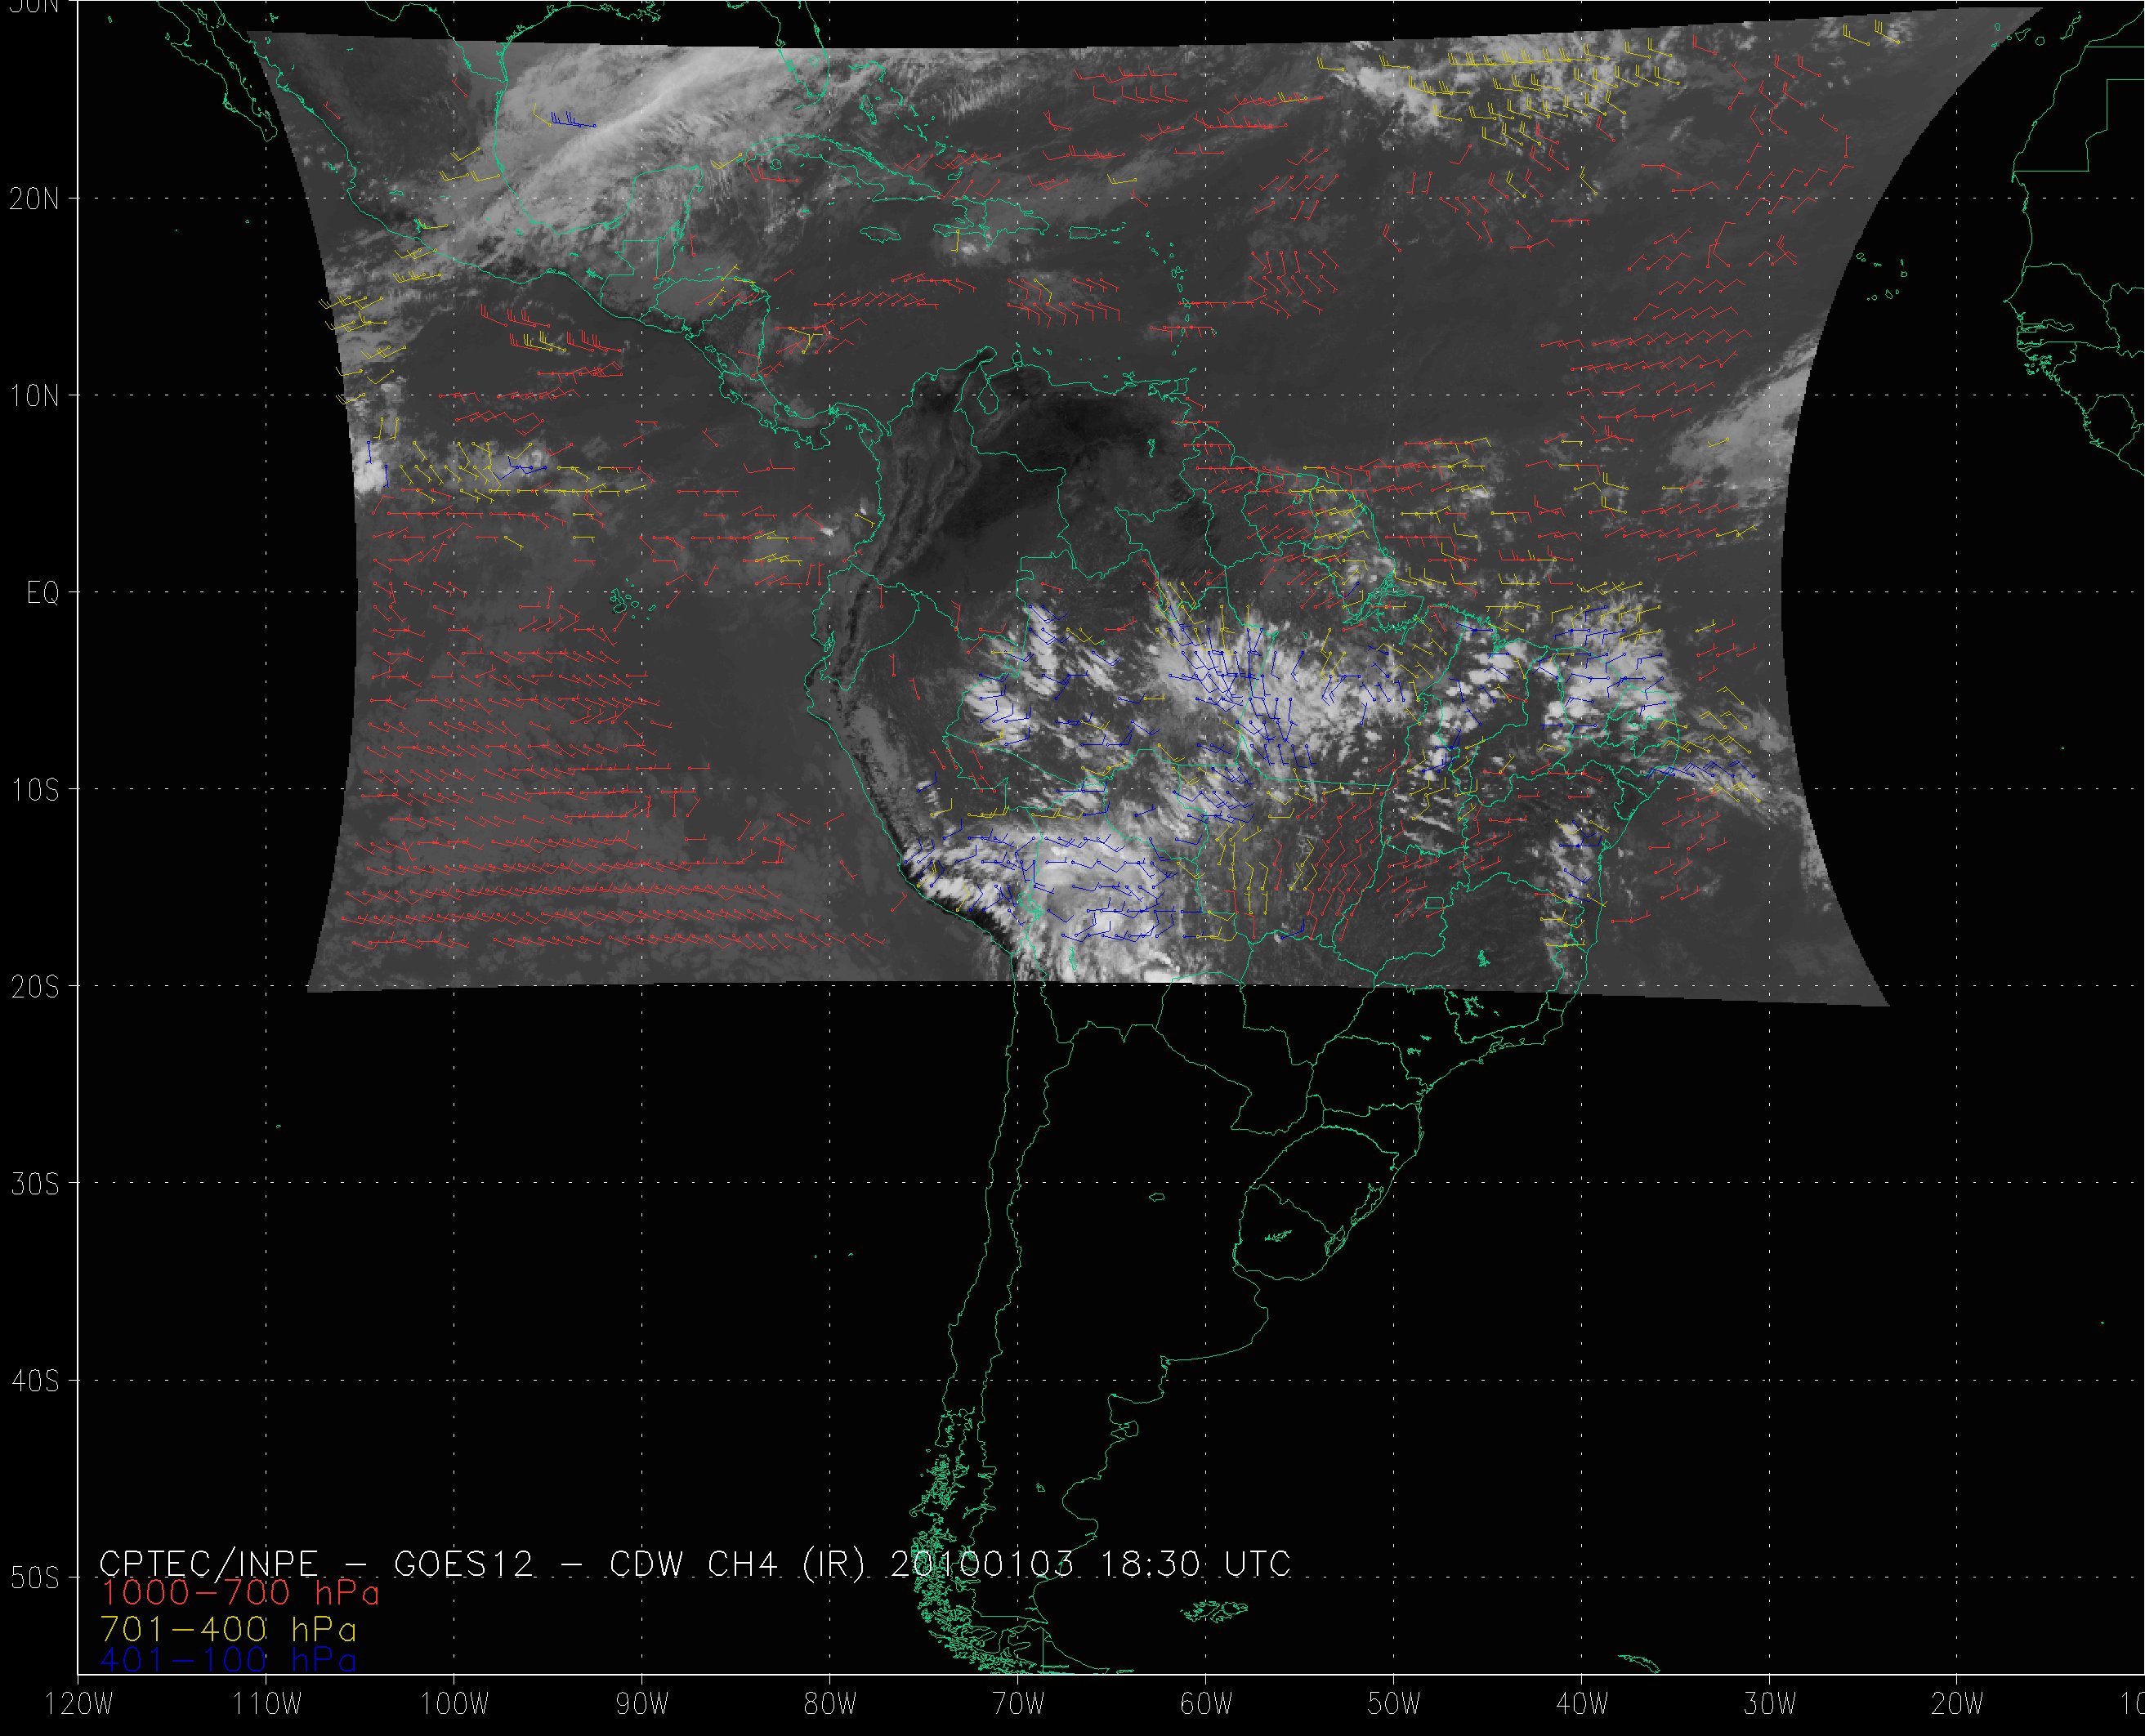Click the 20N latitude axis label

[34, 199]
